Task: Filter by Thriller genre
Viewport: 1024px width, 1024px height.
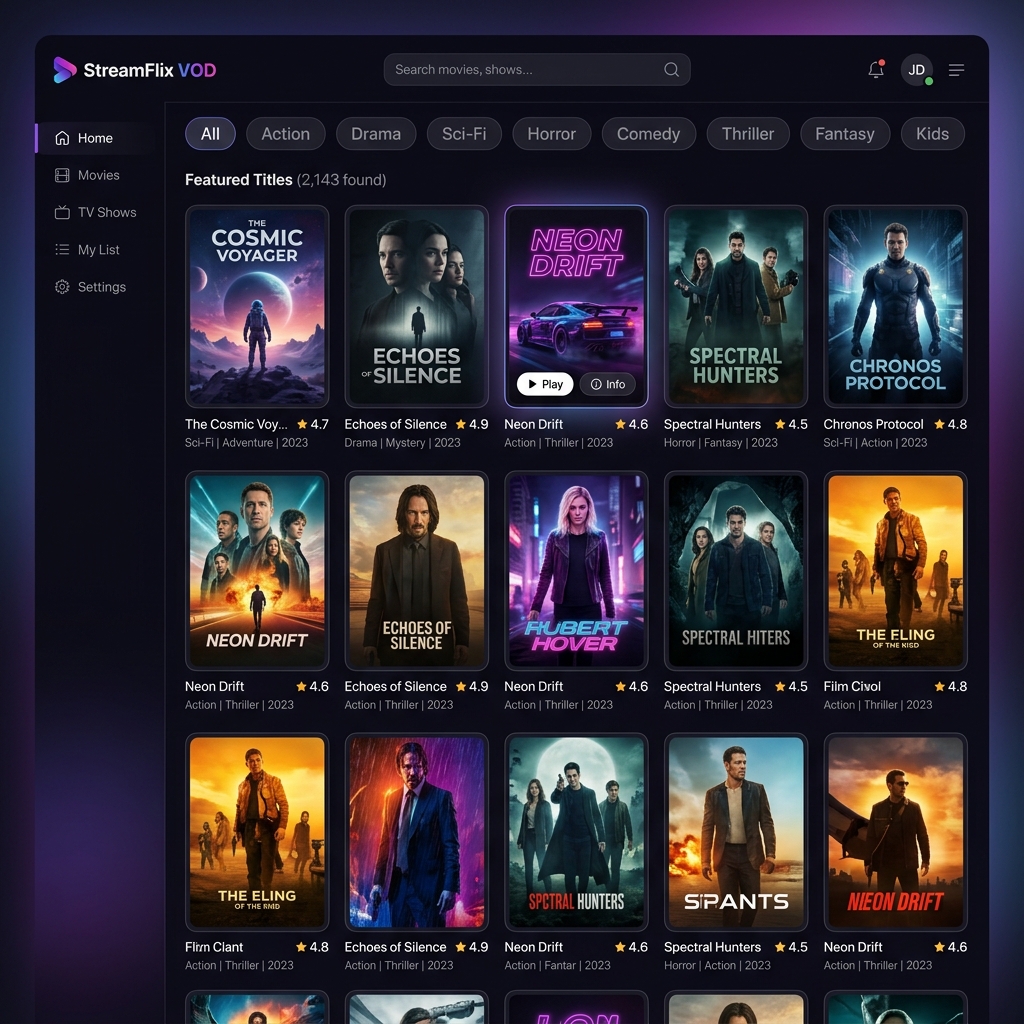Action: (x=748, y=134)
